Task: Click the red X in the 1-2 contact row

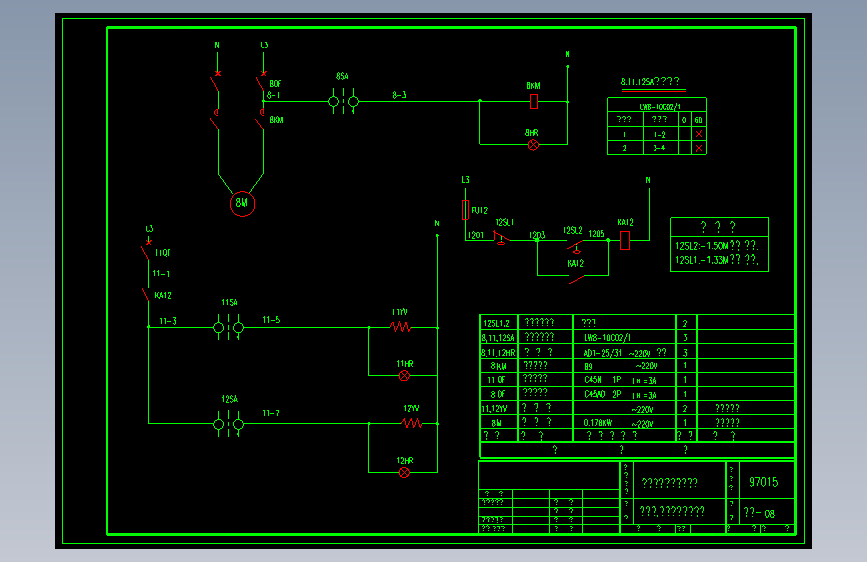Action: click(x=699, y=134)
